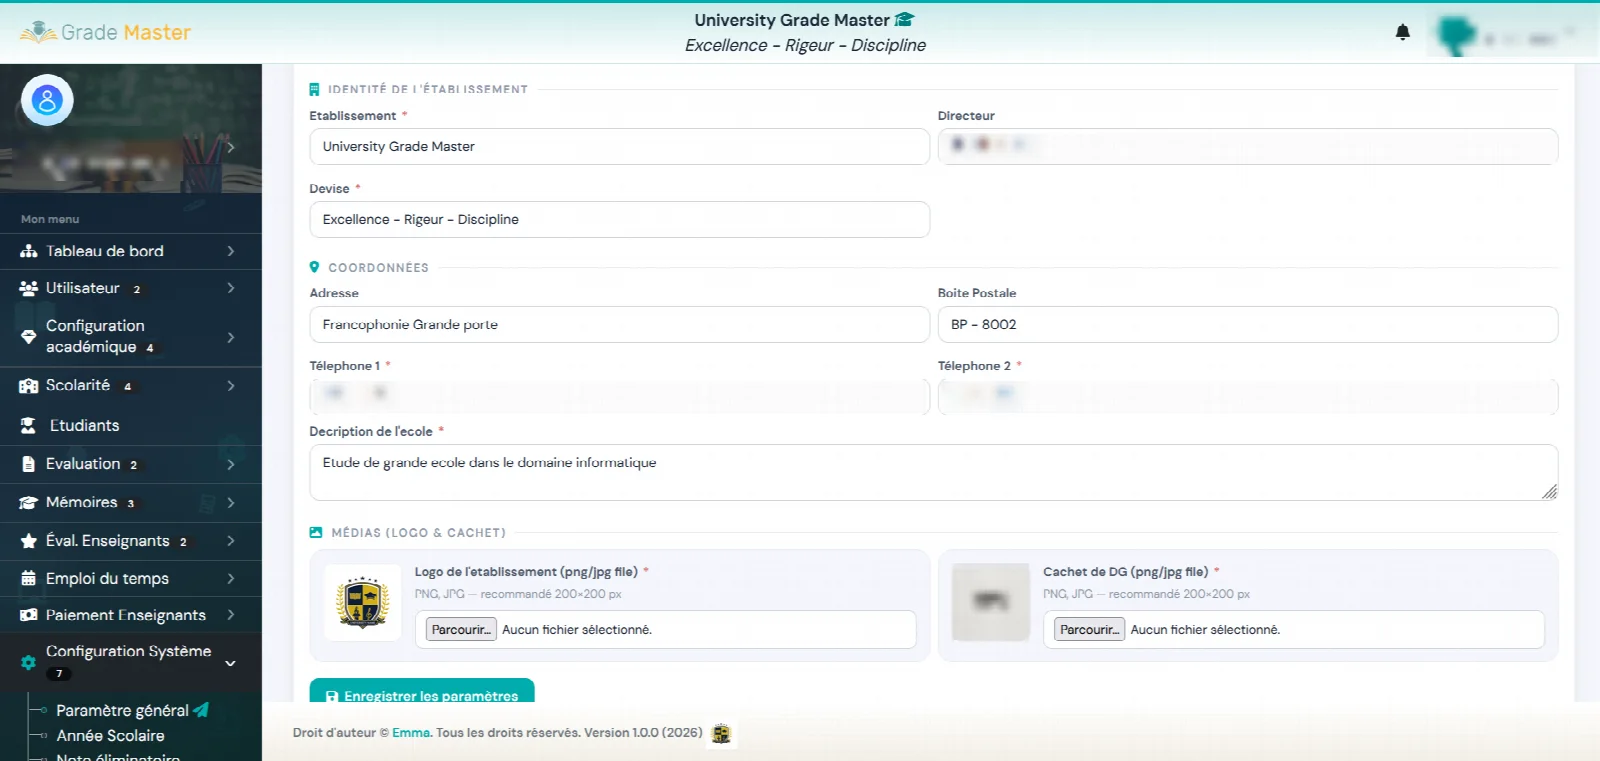Click the Éval. Enseignants star icon
This screenshot has width=1600, height=761.
pos(29,541)
